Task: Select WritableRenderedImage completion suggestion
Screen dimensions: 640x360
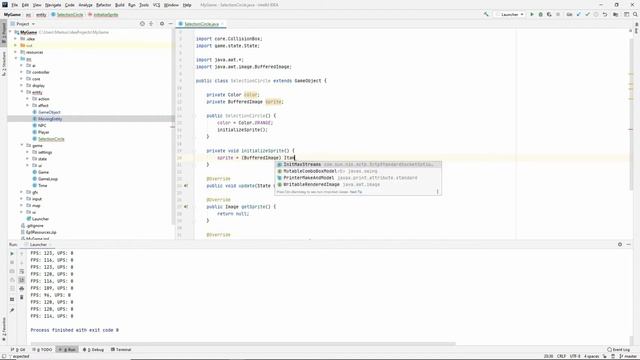Action: pos(358,184)
